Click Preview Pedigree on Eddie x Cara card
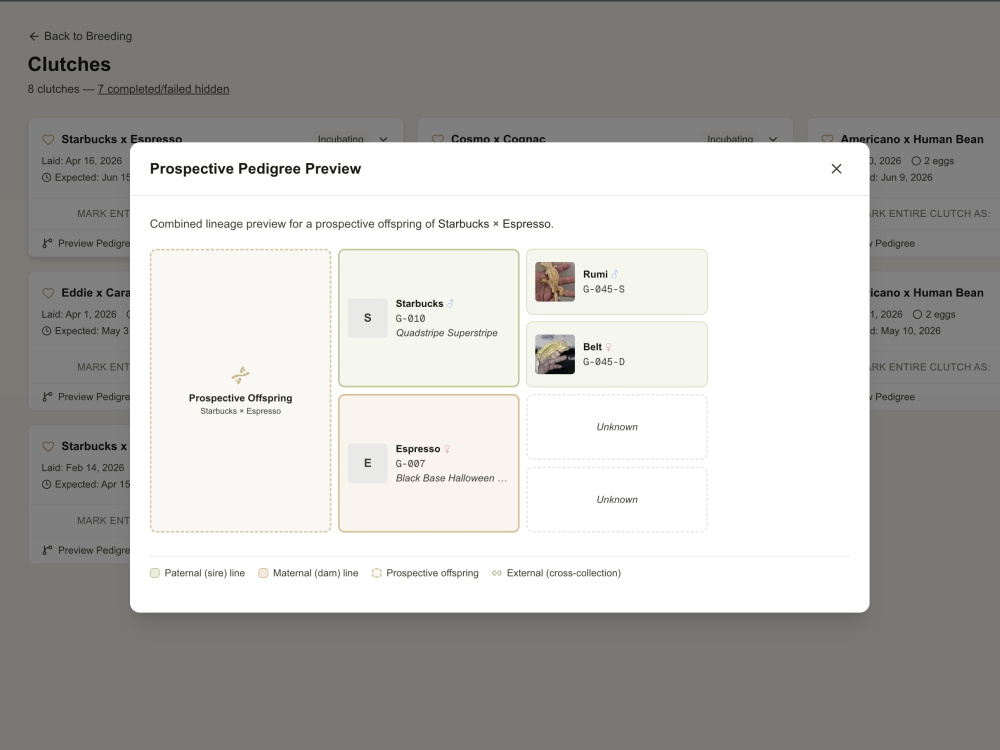Image resolution: width=1000 pixels, height=750 pixels. 86,397
